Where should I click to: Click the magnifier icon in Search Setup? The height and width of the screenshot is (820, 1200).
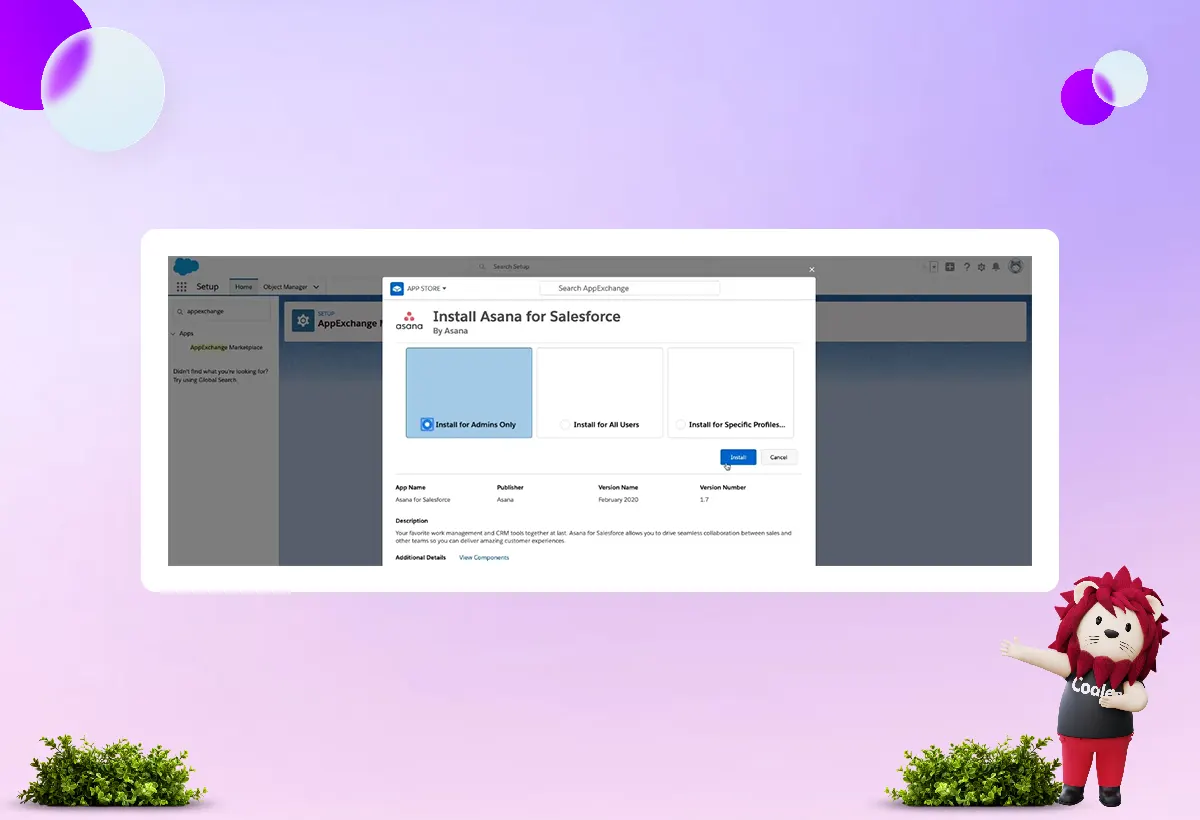click(x=483, y=267)
